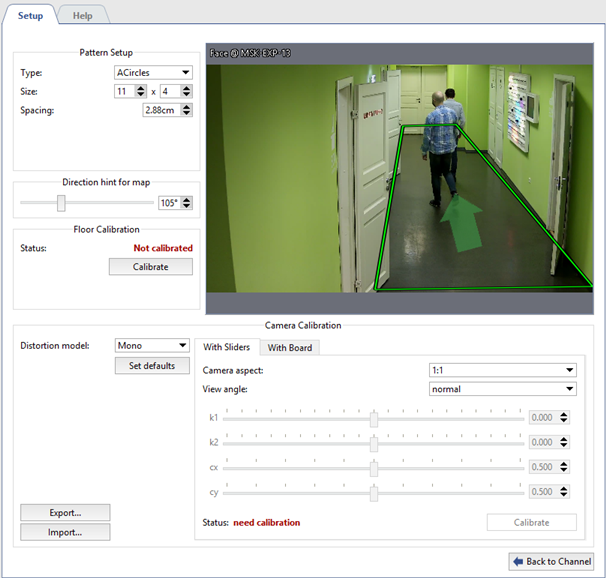Image resolution: width=606 pixels, height=578 pixels.
Task: Select the With Board tab
Action: click(288, 348)
